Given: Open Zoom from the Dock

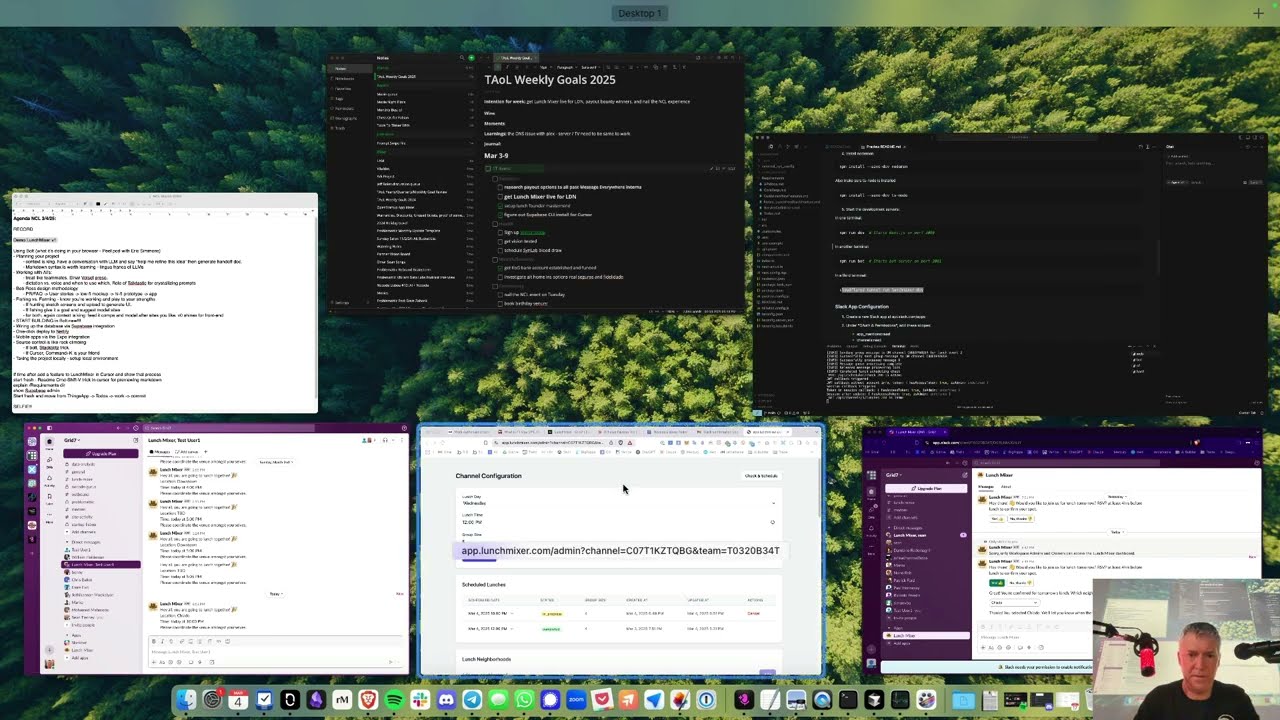Looking at the screenshot, I should [x=576, y=701].
